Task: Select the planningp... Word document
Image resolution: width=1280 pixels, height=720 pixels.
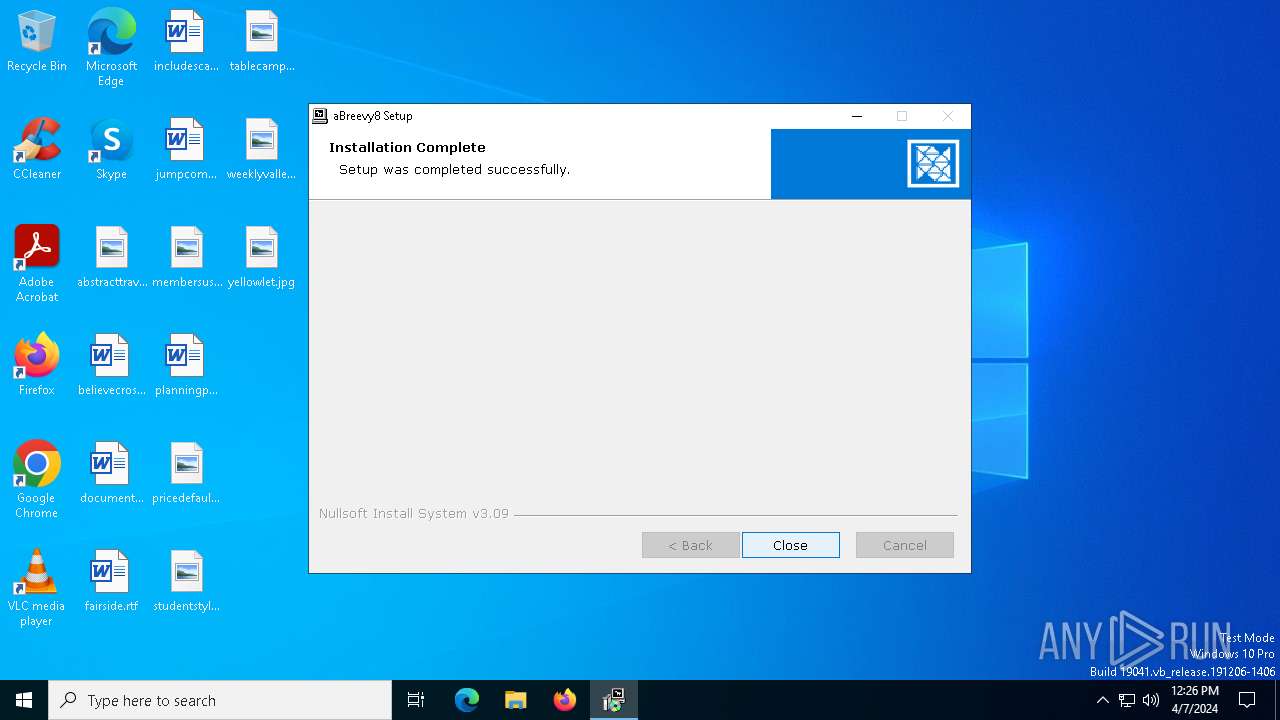Action: 186,366
